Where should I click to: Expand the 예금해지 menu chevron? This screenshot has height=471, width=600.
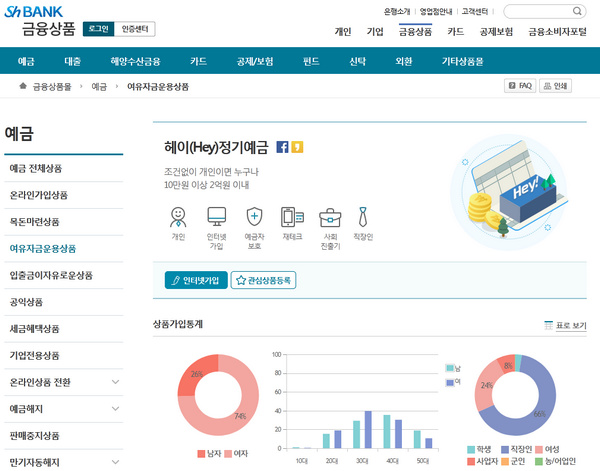click(115, 409)
